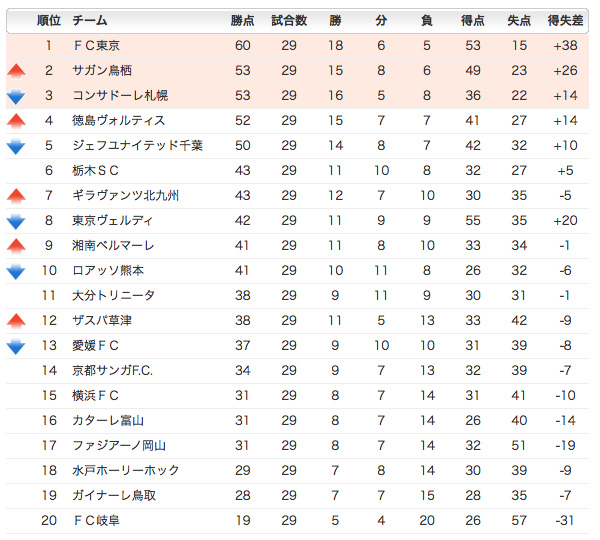Viewport: 600px width, 540px height.
Task: Click the チーム column header
Action: [x=90, y=20]
